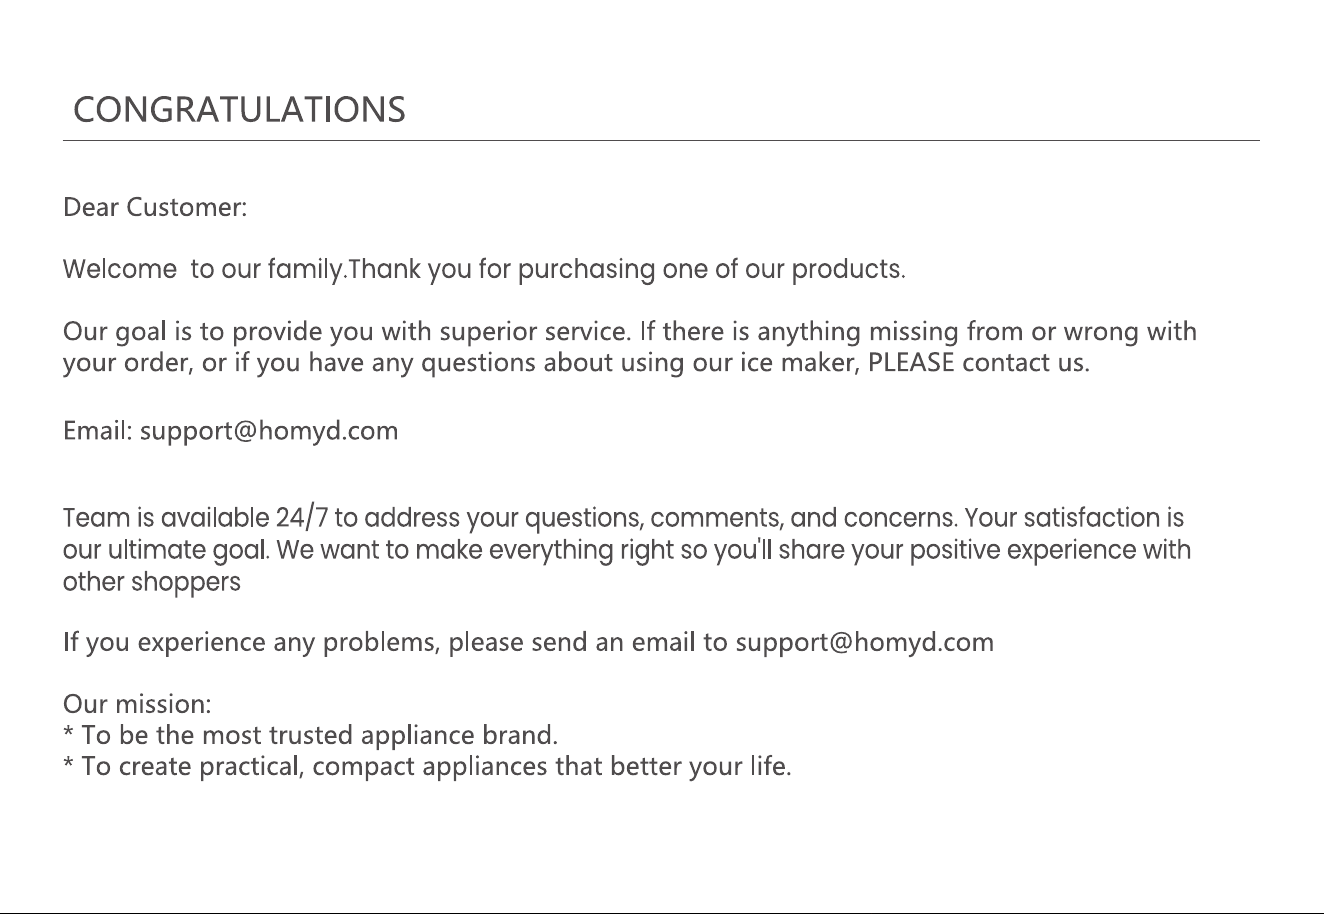This screenshot has width=1324, height=914.
Task: Click the "other shoppers" line
Action: coord(152,583)
